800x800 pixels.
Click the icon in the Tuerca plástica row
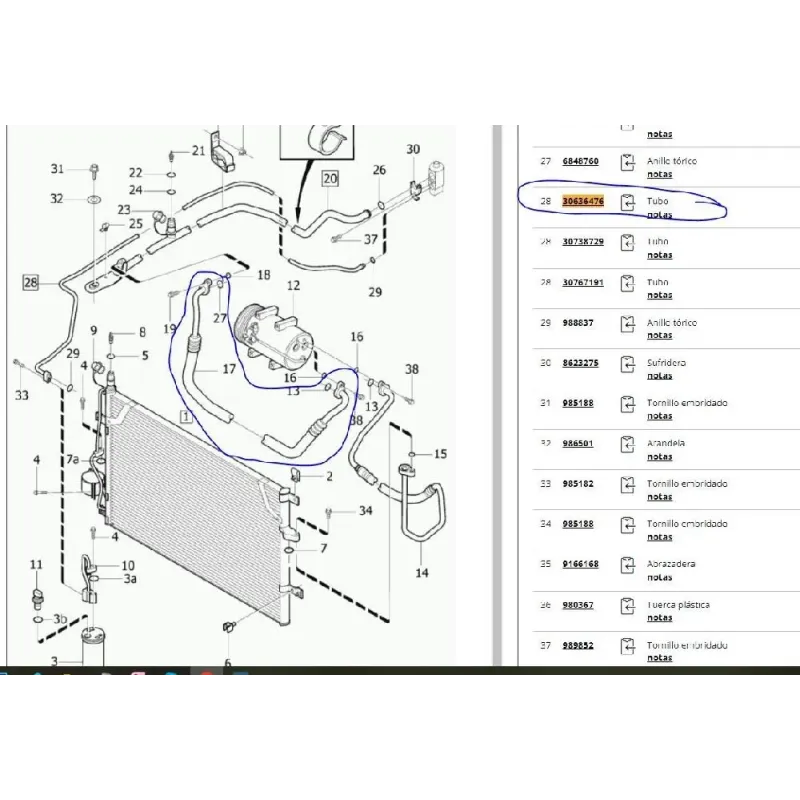click(x=628, y=605)
